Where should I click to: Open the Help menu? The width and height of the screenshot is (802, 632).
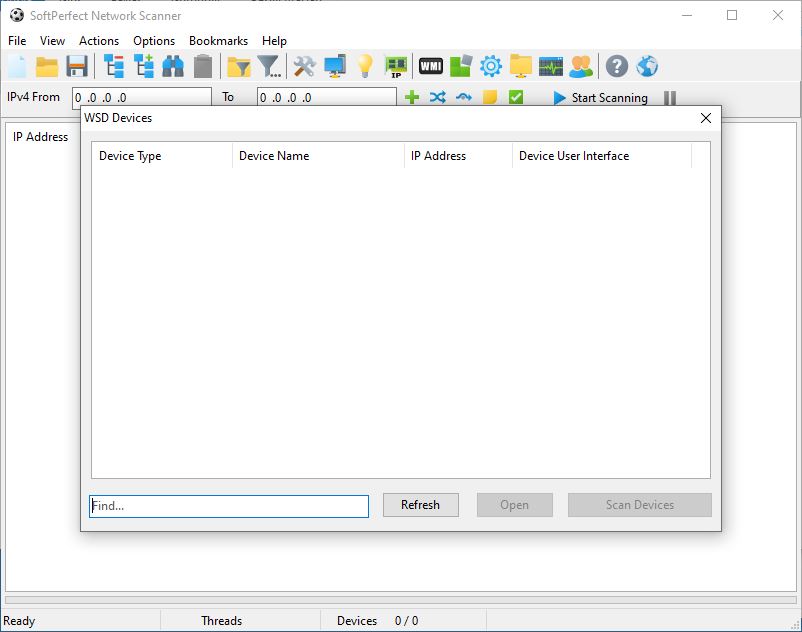[274, 41]
